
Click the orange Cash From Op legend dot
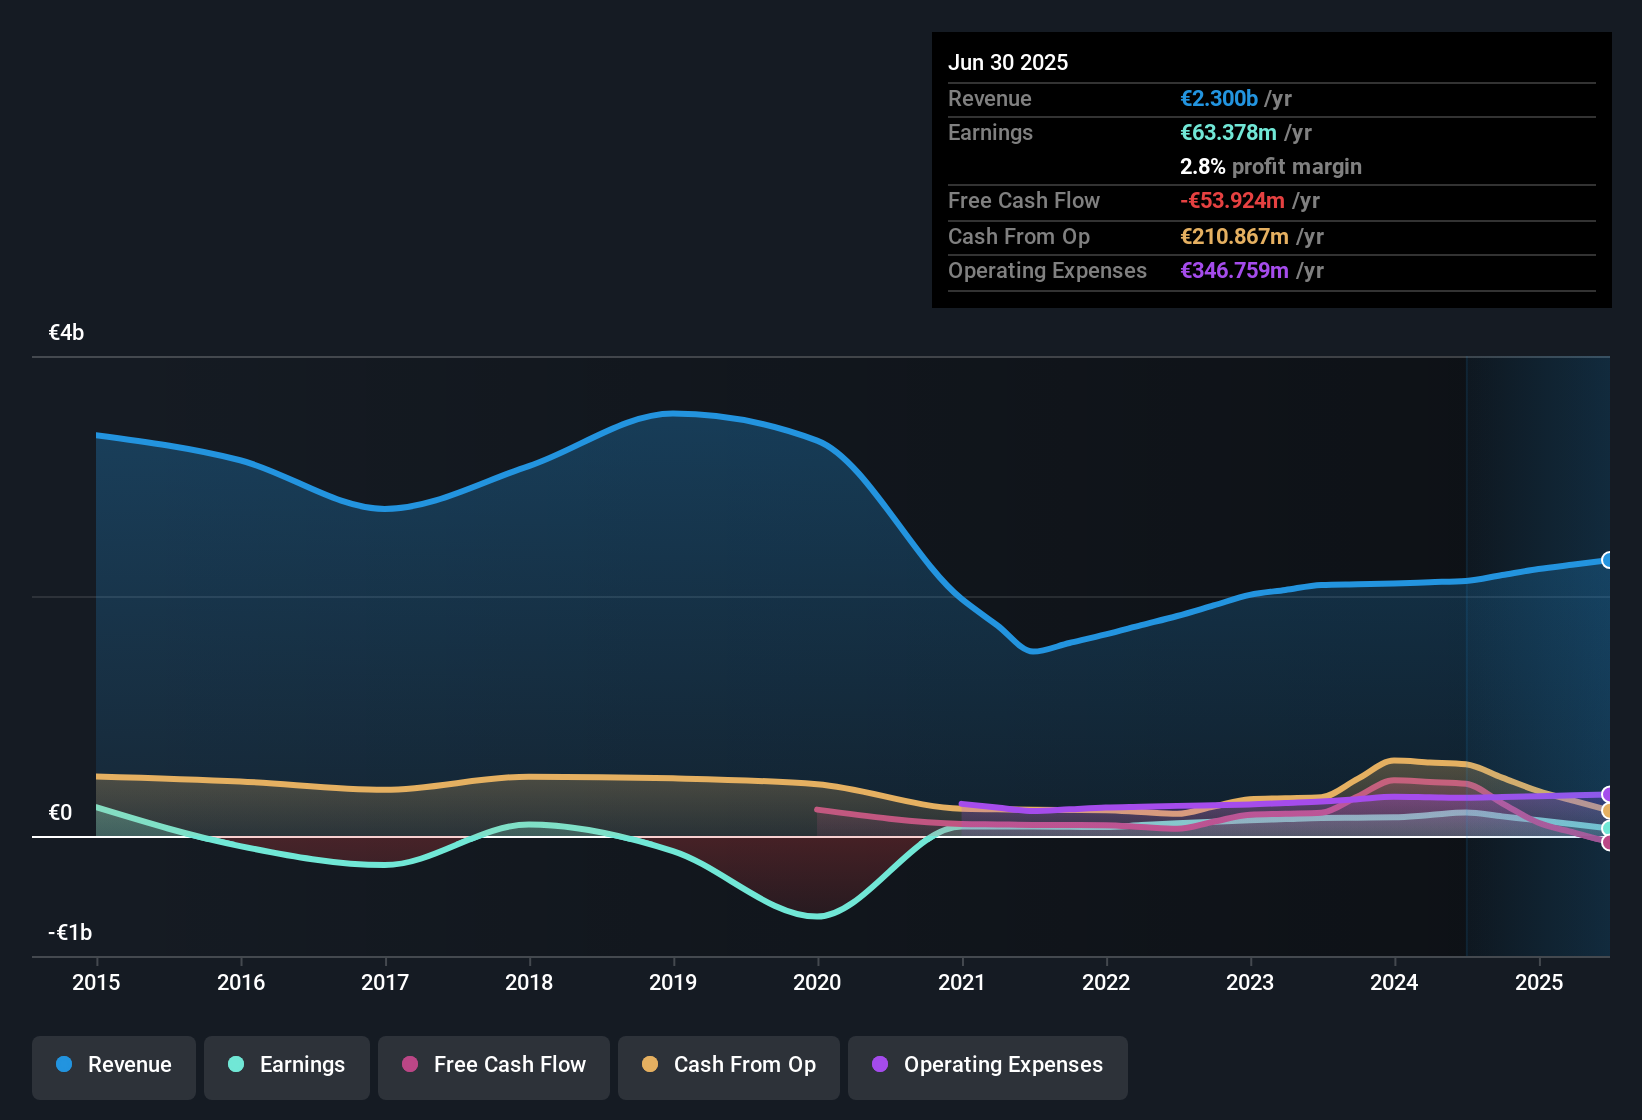tap(650, 1065)
